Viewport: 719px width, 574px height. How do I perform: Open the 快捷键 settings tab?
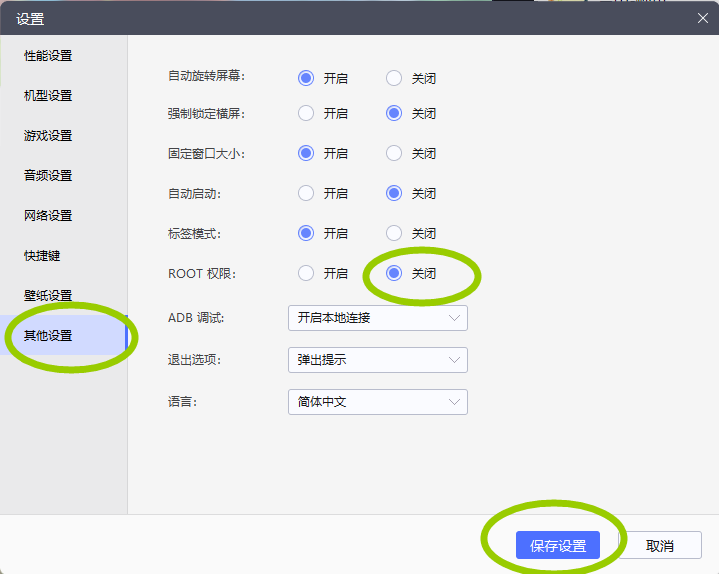(x=42, y=256)
